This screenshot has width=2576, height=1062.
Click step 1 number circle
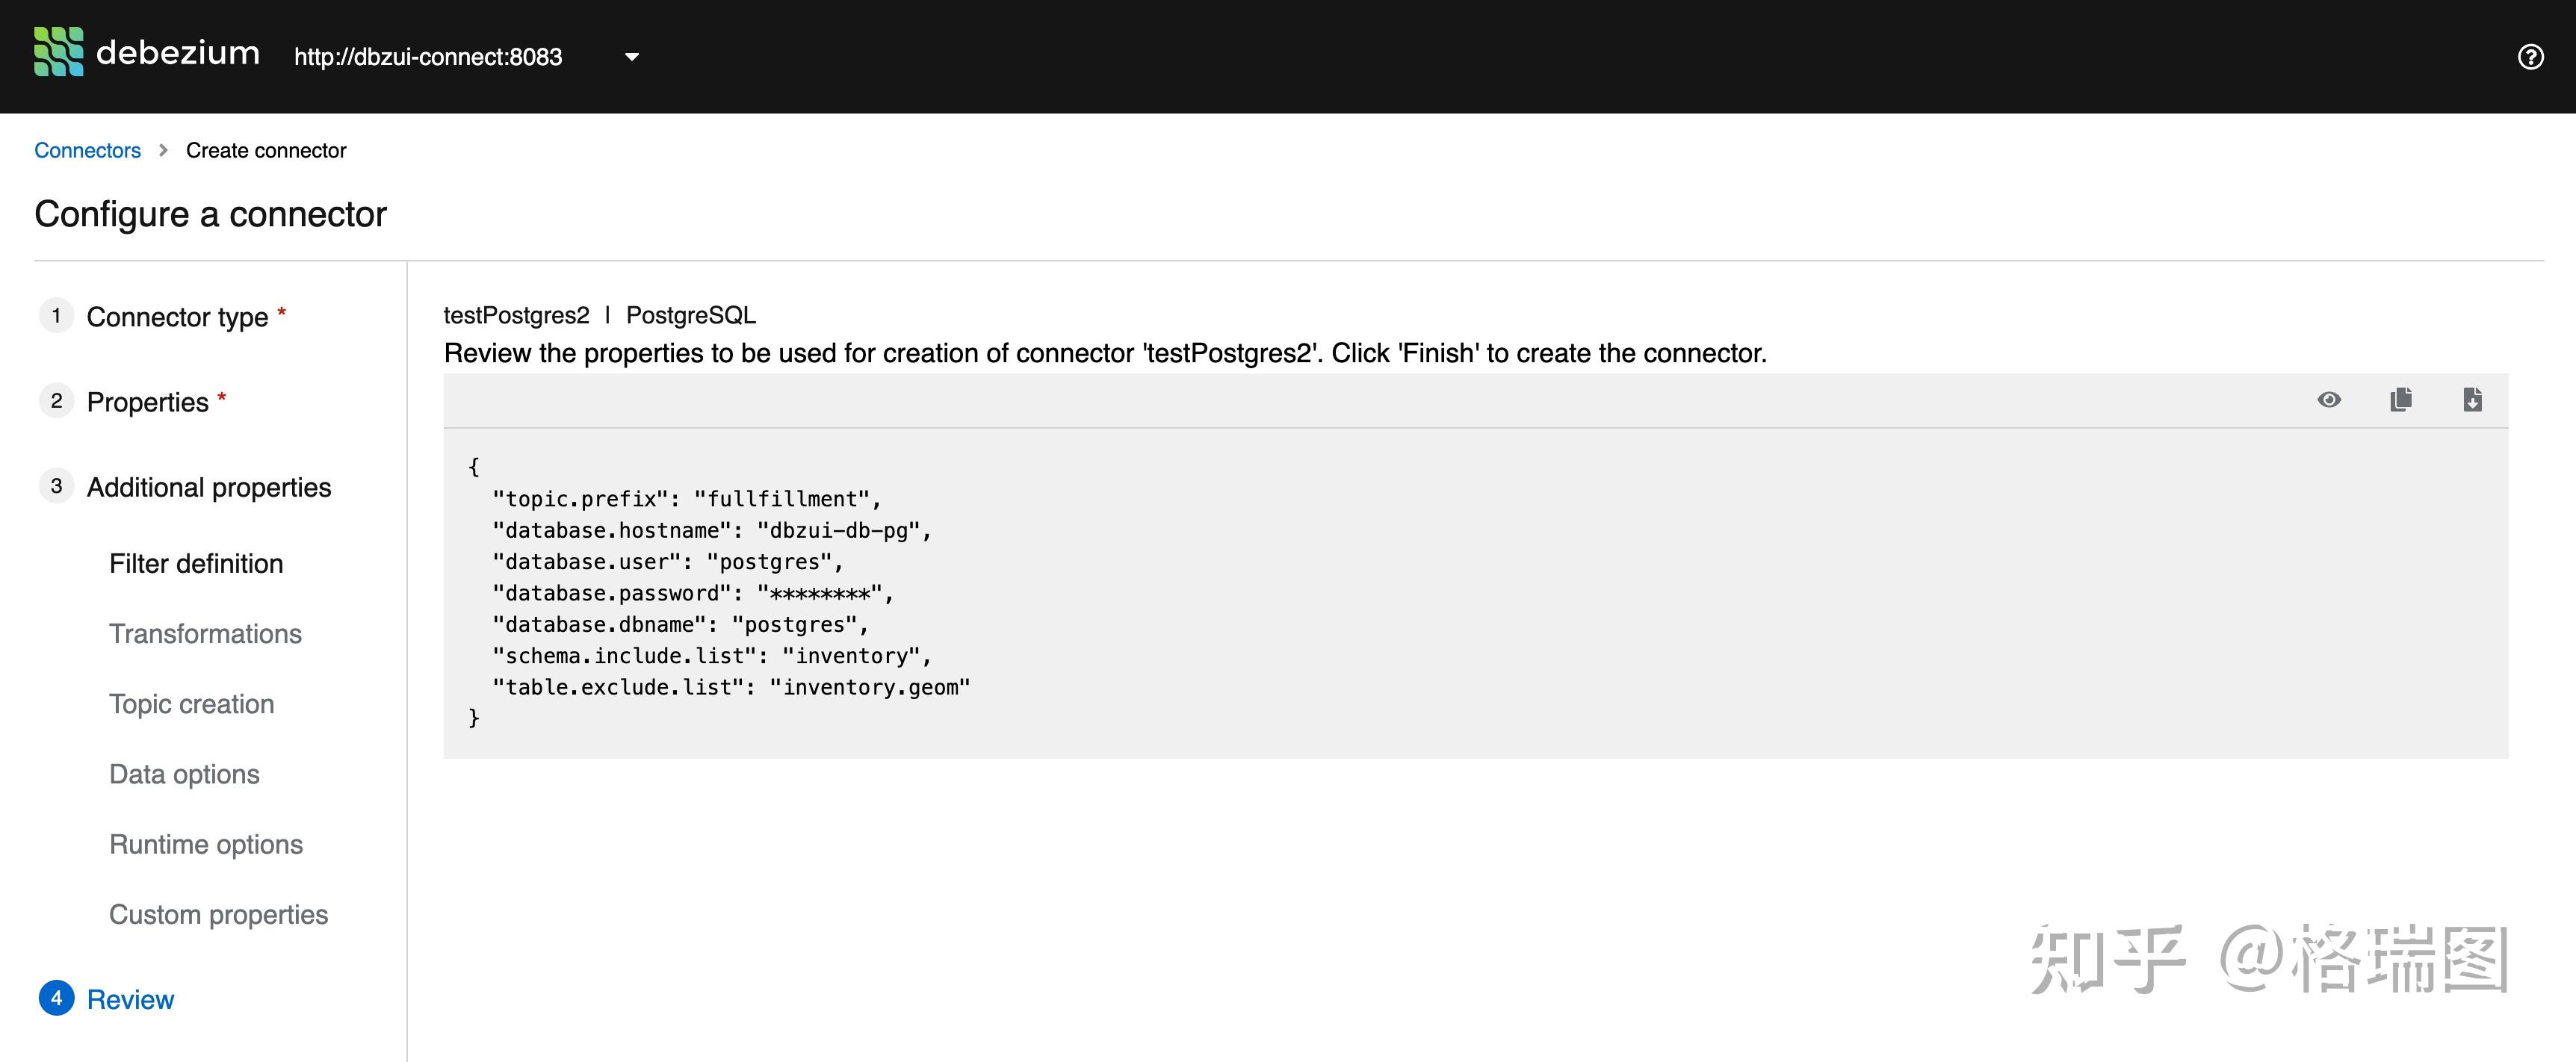56,316
